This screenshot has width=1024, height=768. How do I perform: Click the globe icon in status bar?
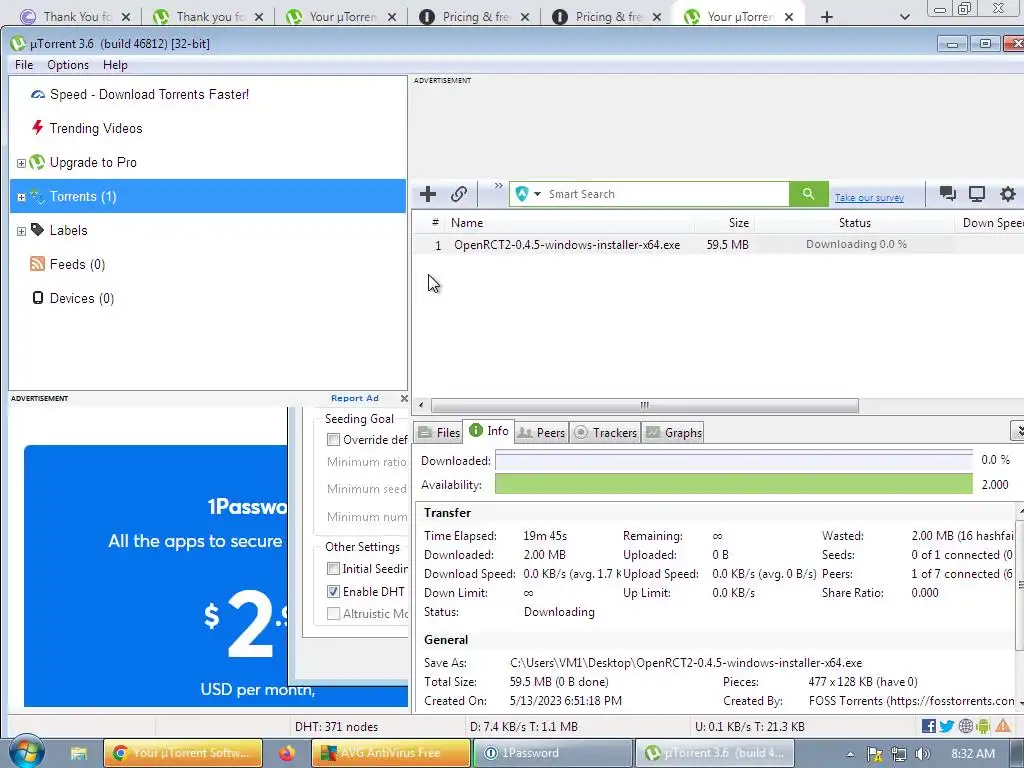click(x=965, y=726)
